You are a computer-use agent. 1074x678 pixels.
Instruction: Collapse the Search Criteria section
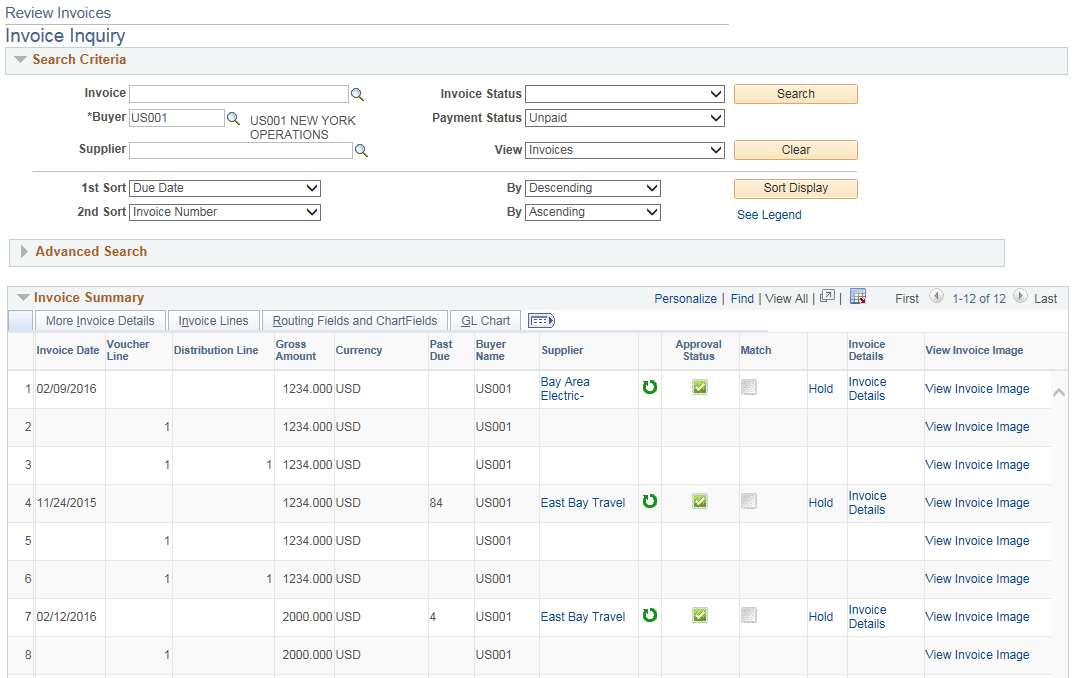(x=20, y=60)
